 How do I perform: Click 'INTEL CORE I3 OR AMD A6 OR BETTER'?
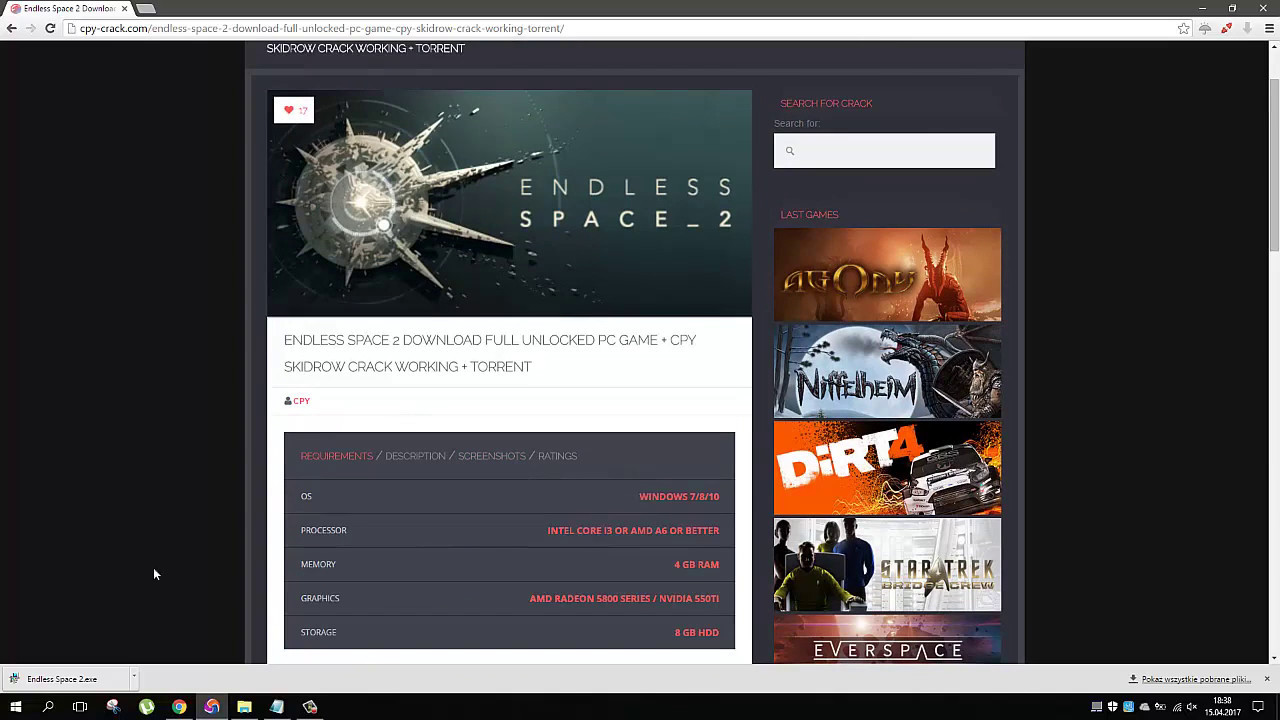(633, 530)
